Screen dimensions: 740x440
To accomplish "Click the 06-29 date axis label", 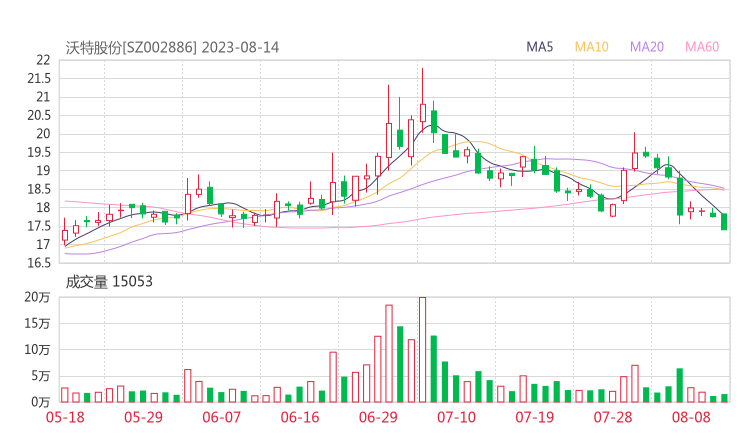I will (378, 417).
